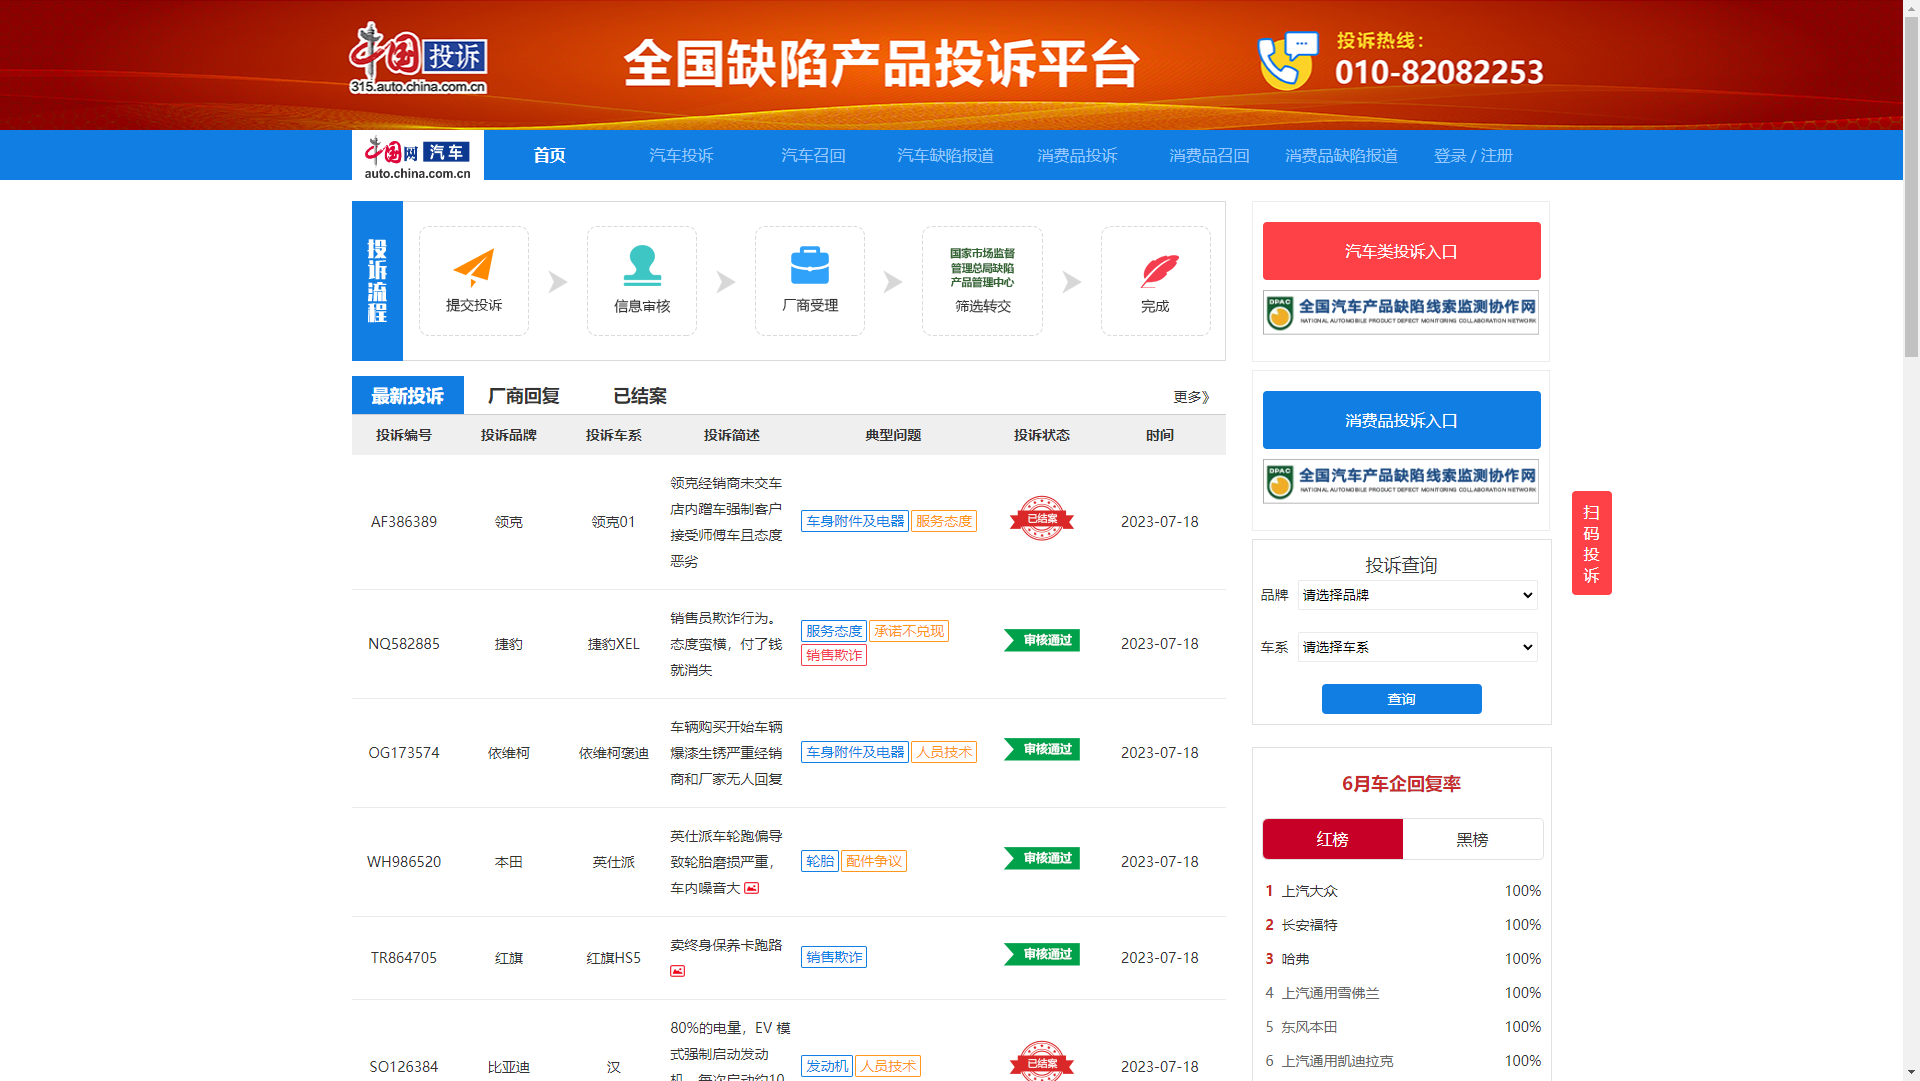Switch to 已结案 tab
Viewport: 1920px width, 1081px height.
[640, 395]
